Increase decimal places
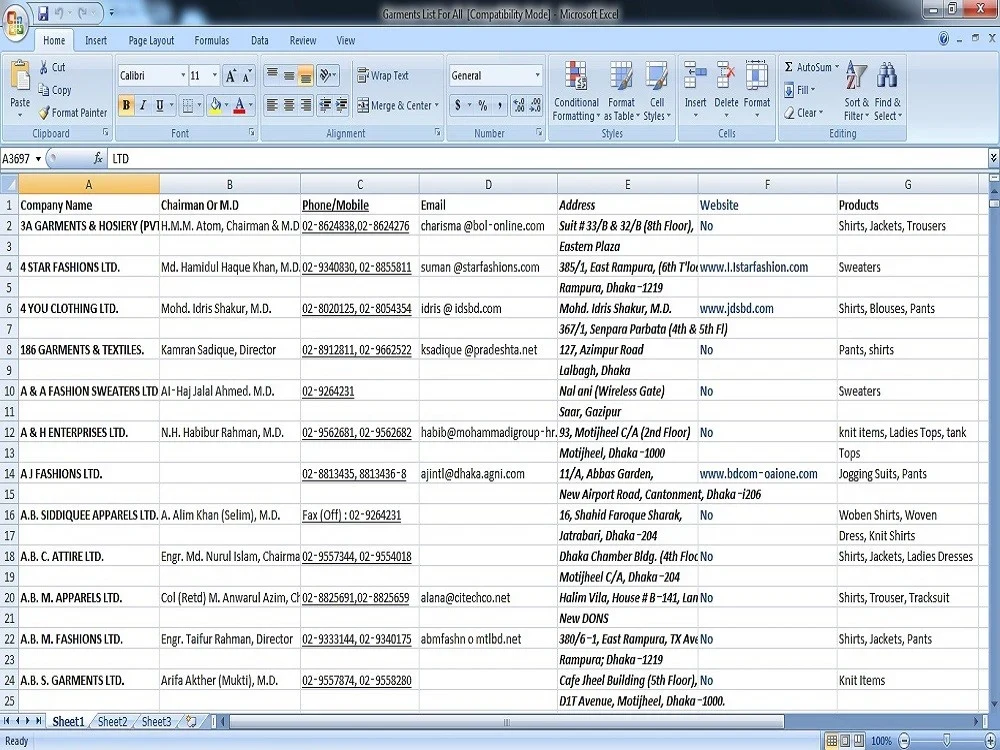1000x750 pixels. coord(518,105)
